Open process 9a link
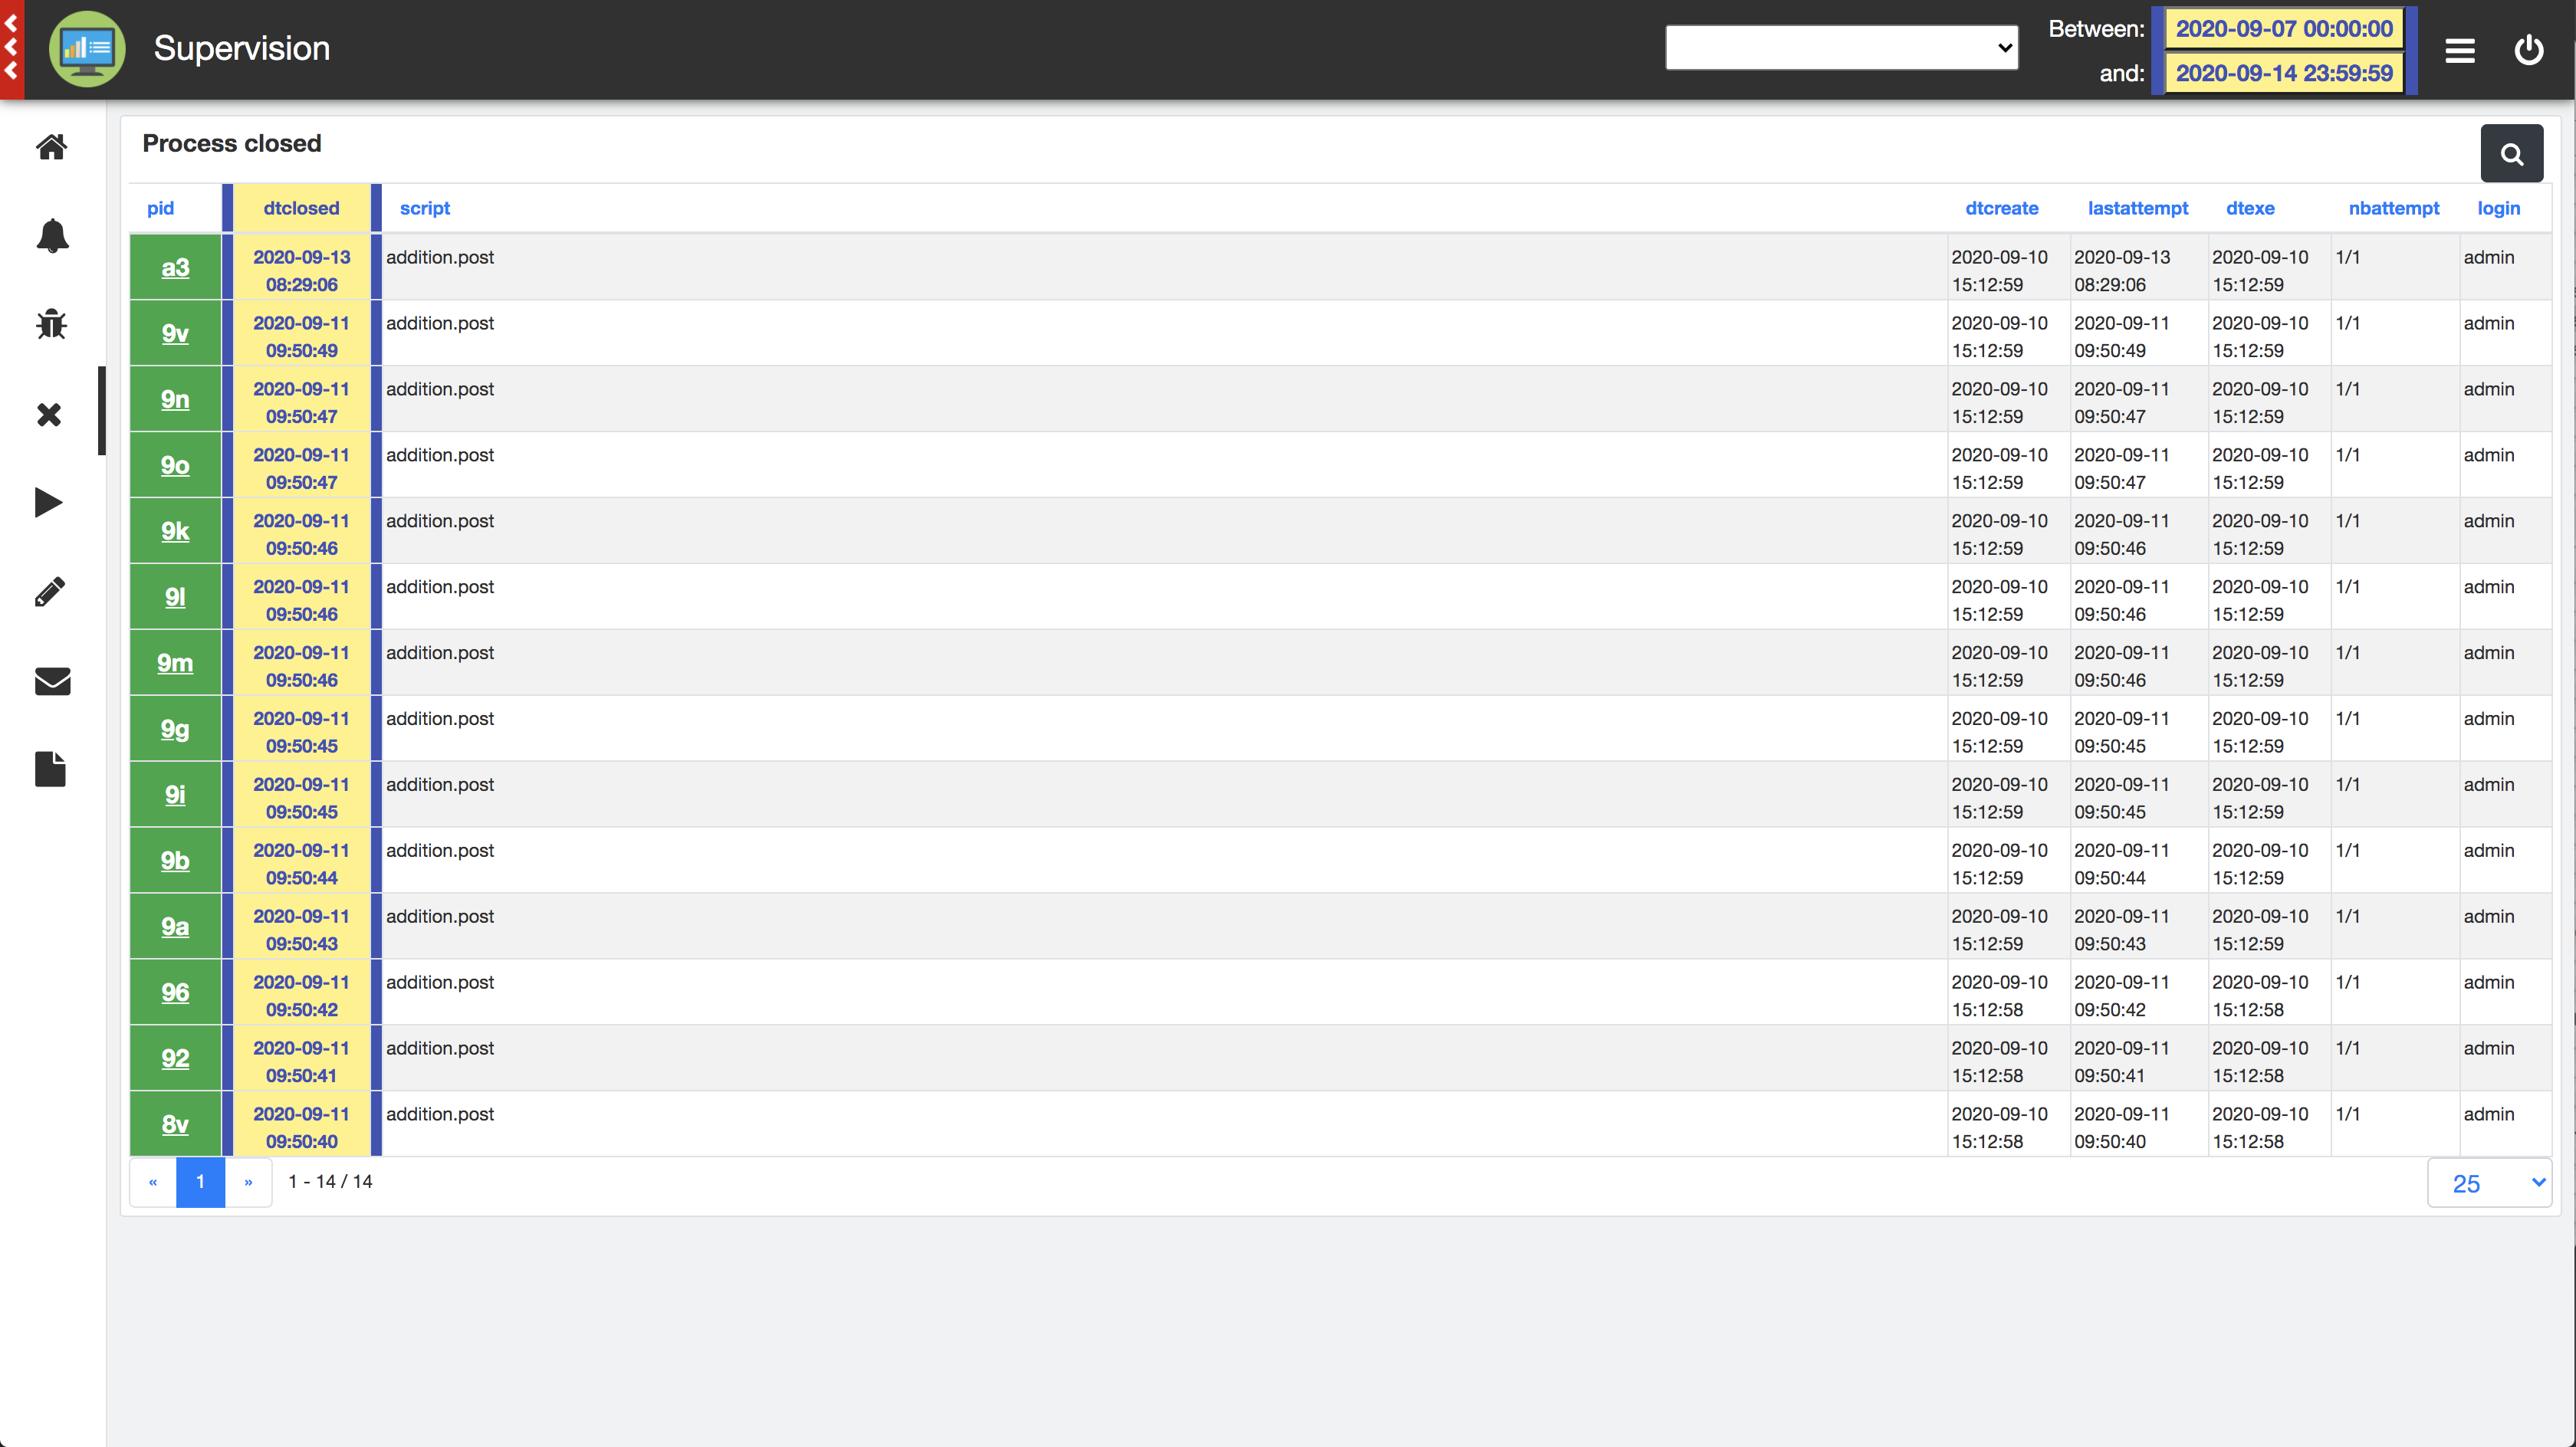Image resolution: width=2576 pixels, height=1447 pixels. point(175,927)
